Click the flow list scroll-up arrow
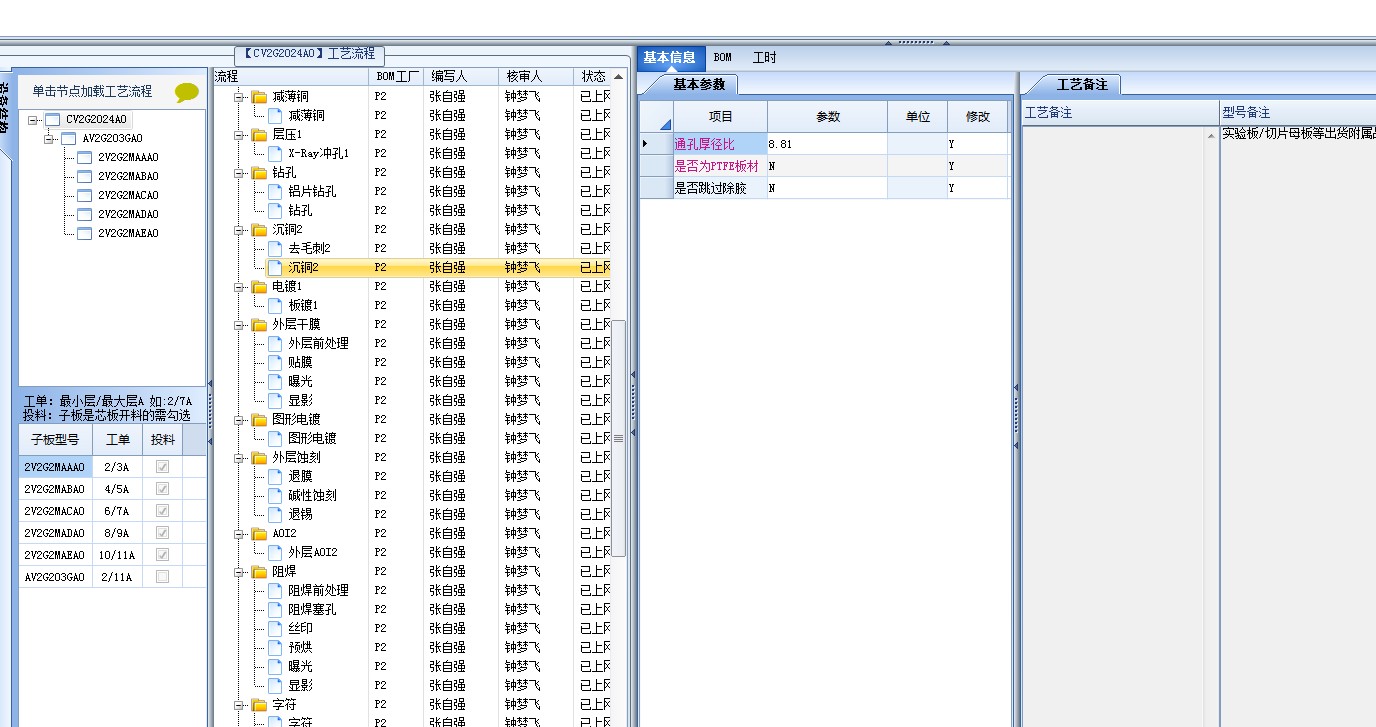1376x727 pixels. click(x=619, y=77)
